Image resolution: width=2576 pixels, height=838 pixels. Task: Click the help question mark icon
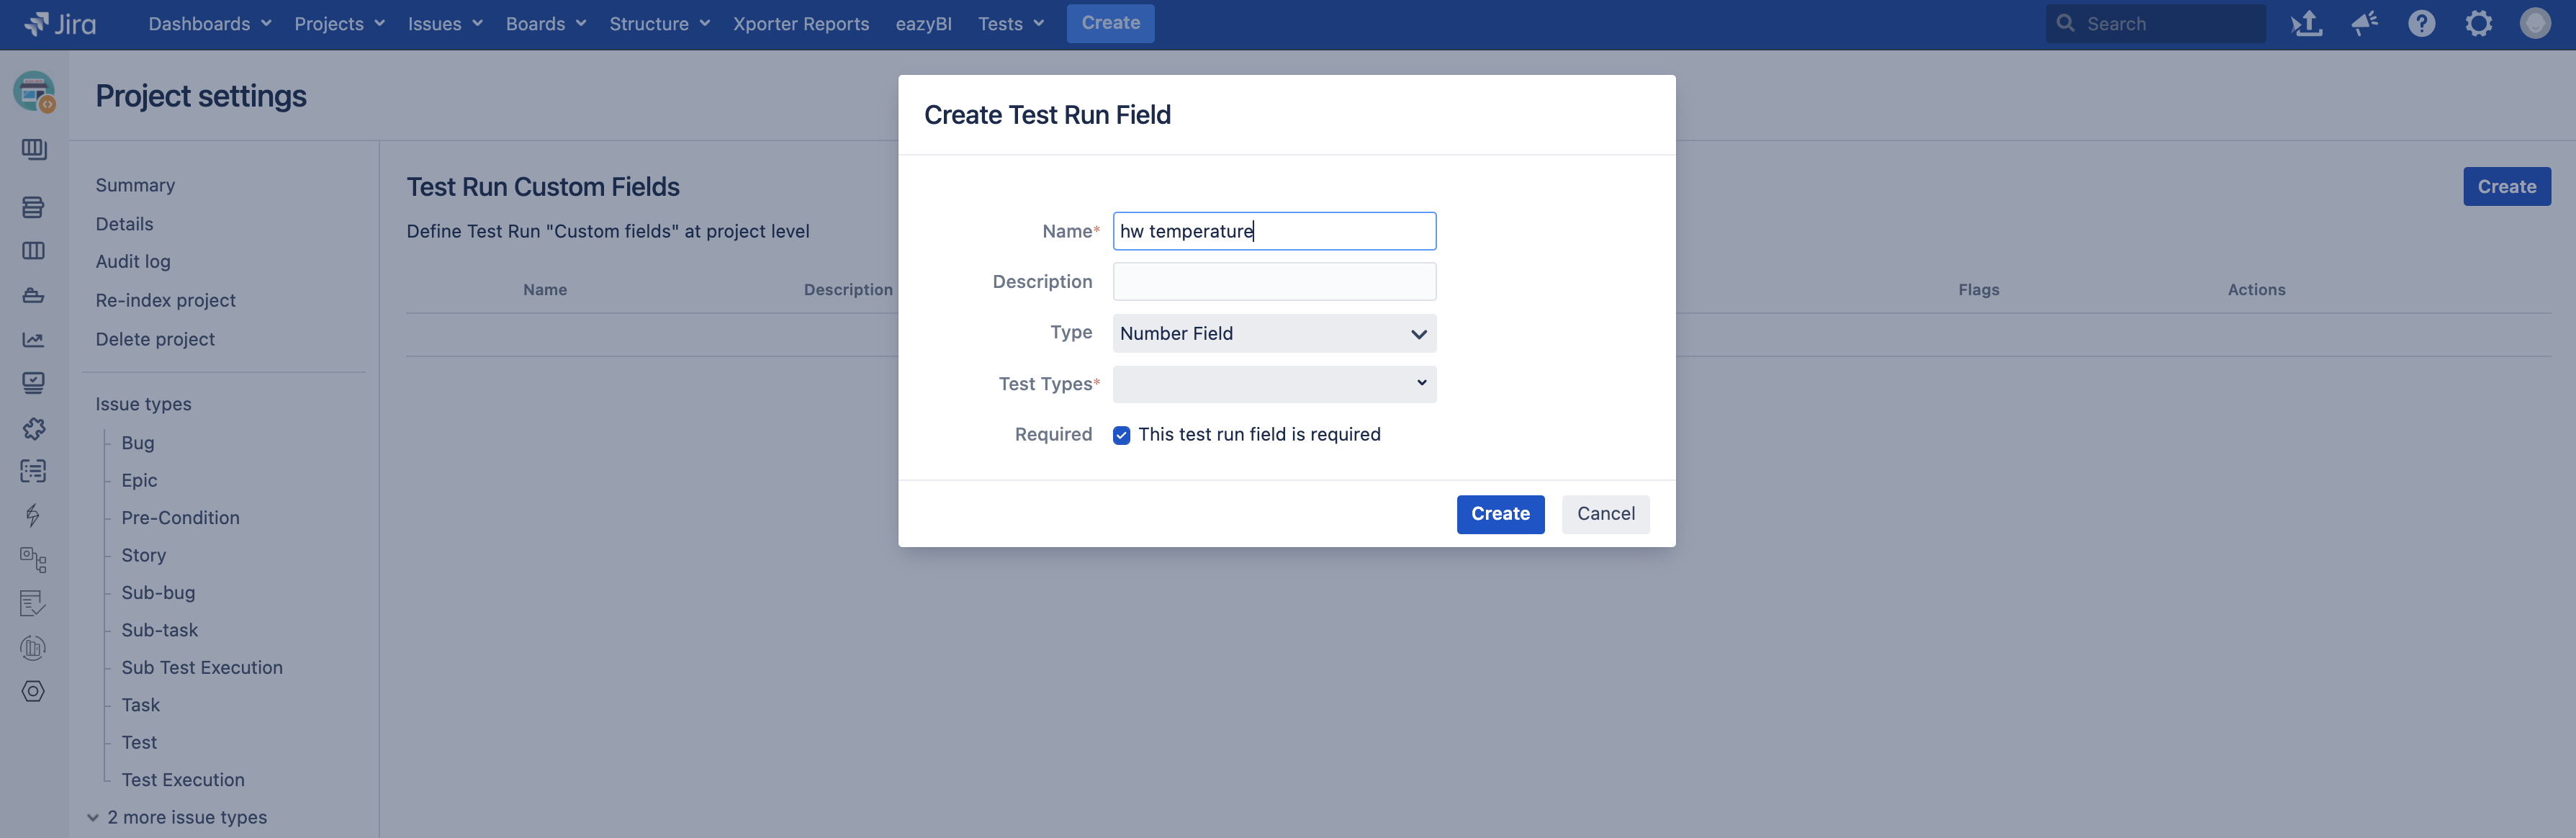(2421, 23)
